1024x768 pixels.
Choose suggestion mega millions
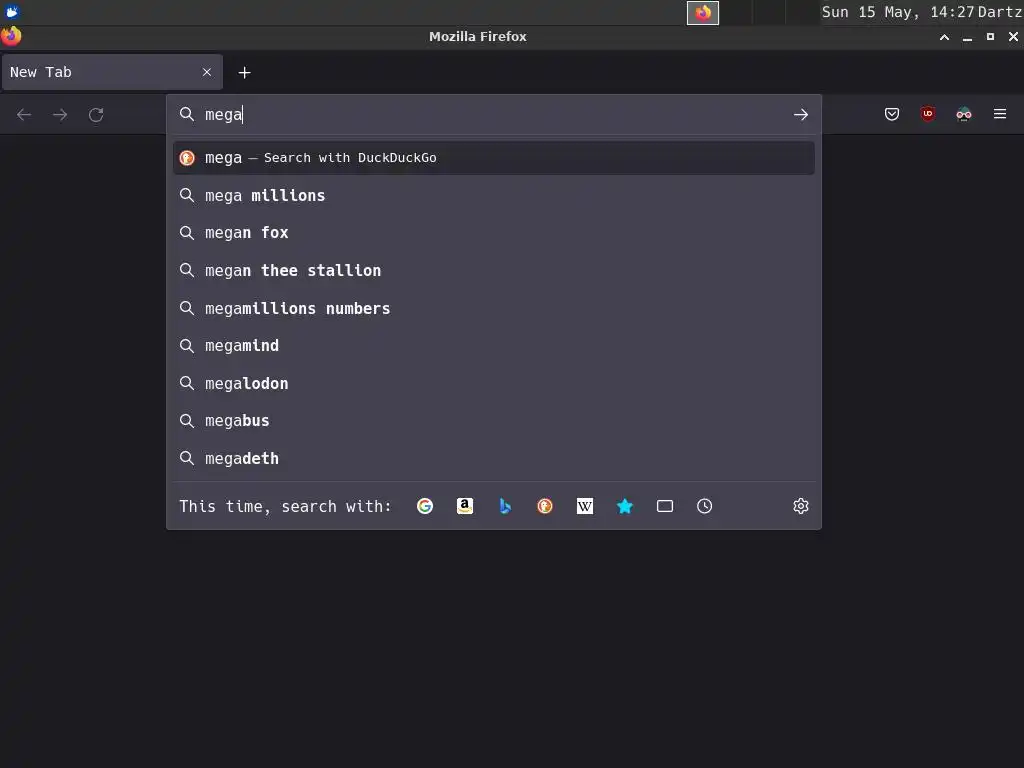(x=494, y=195)
